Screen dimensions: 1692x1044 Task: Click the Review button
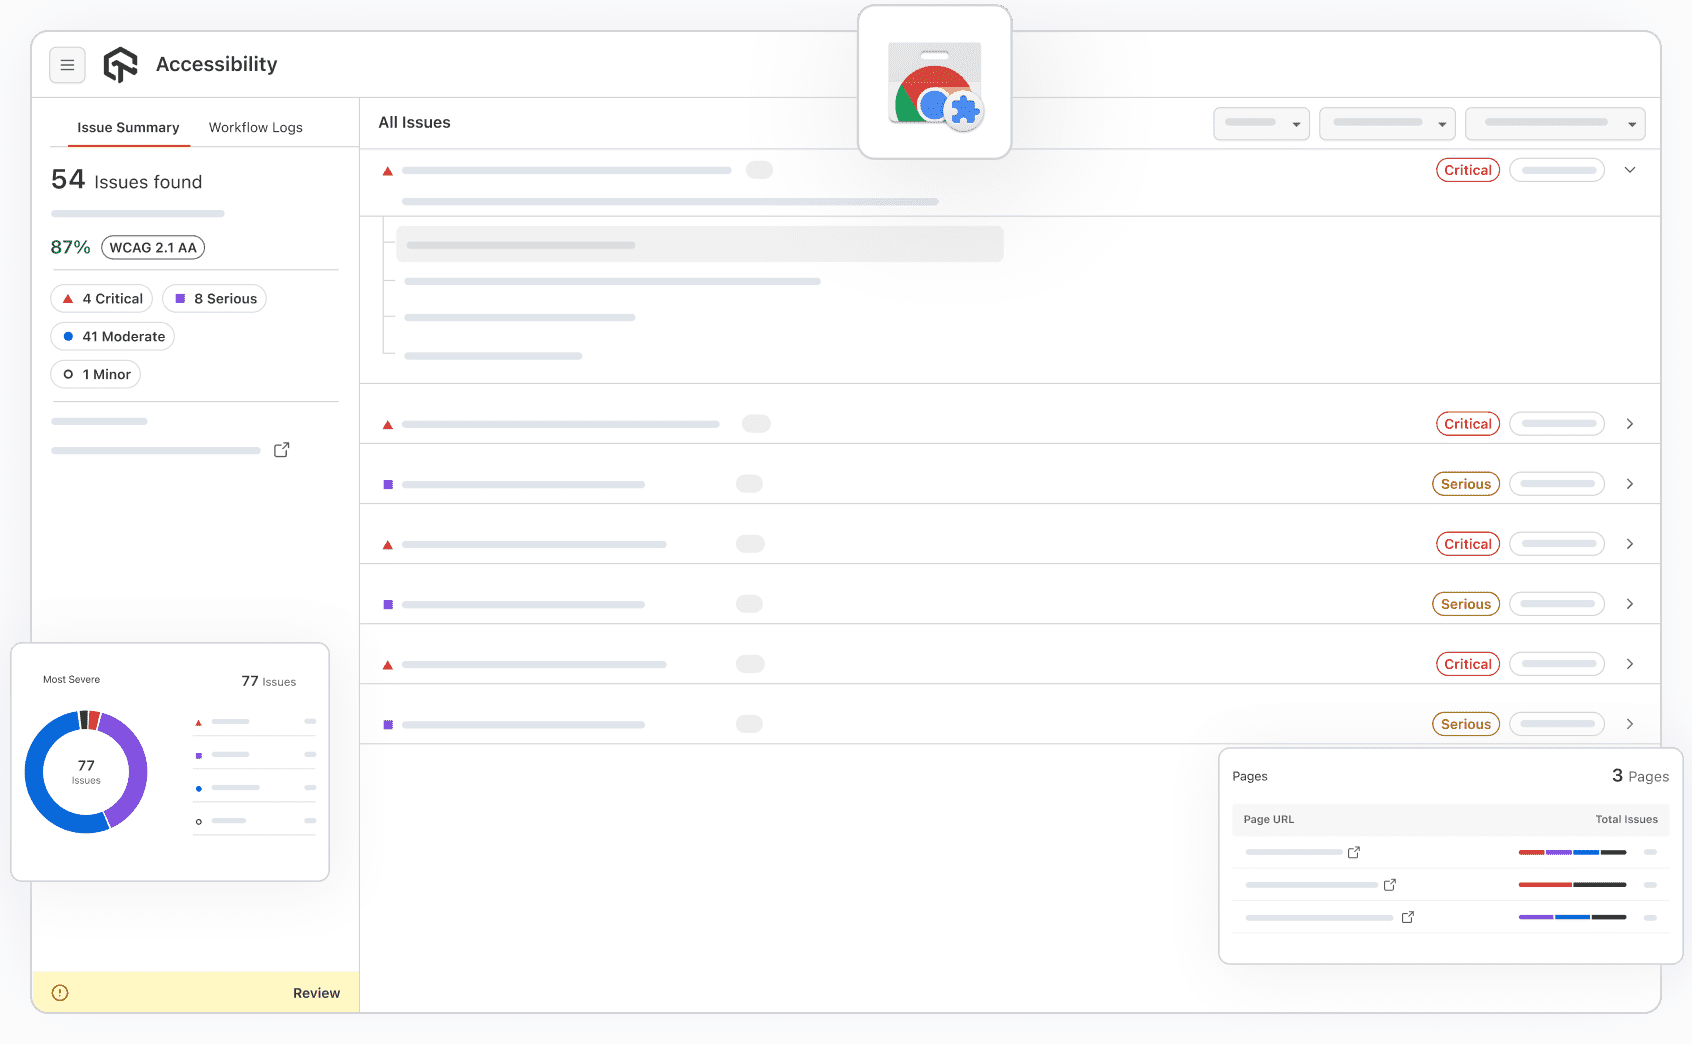pyautogui.click(x=316, y=992)
